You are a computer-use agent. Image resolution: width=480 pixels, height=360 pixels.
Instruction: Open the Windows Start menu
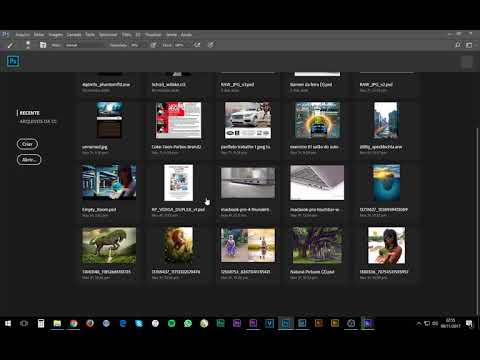[8, 323]
